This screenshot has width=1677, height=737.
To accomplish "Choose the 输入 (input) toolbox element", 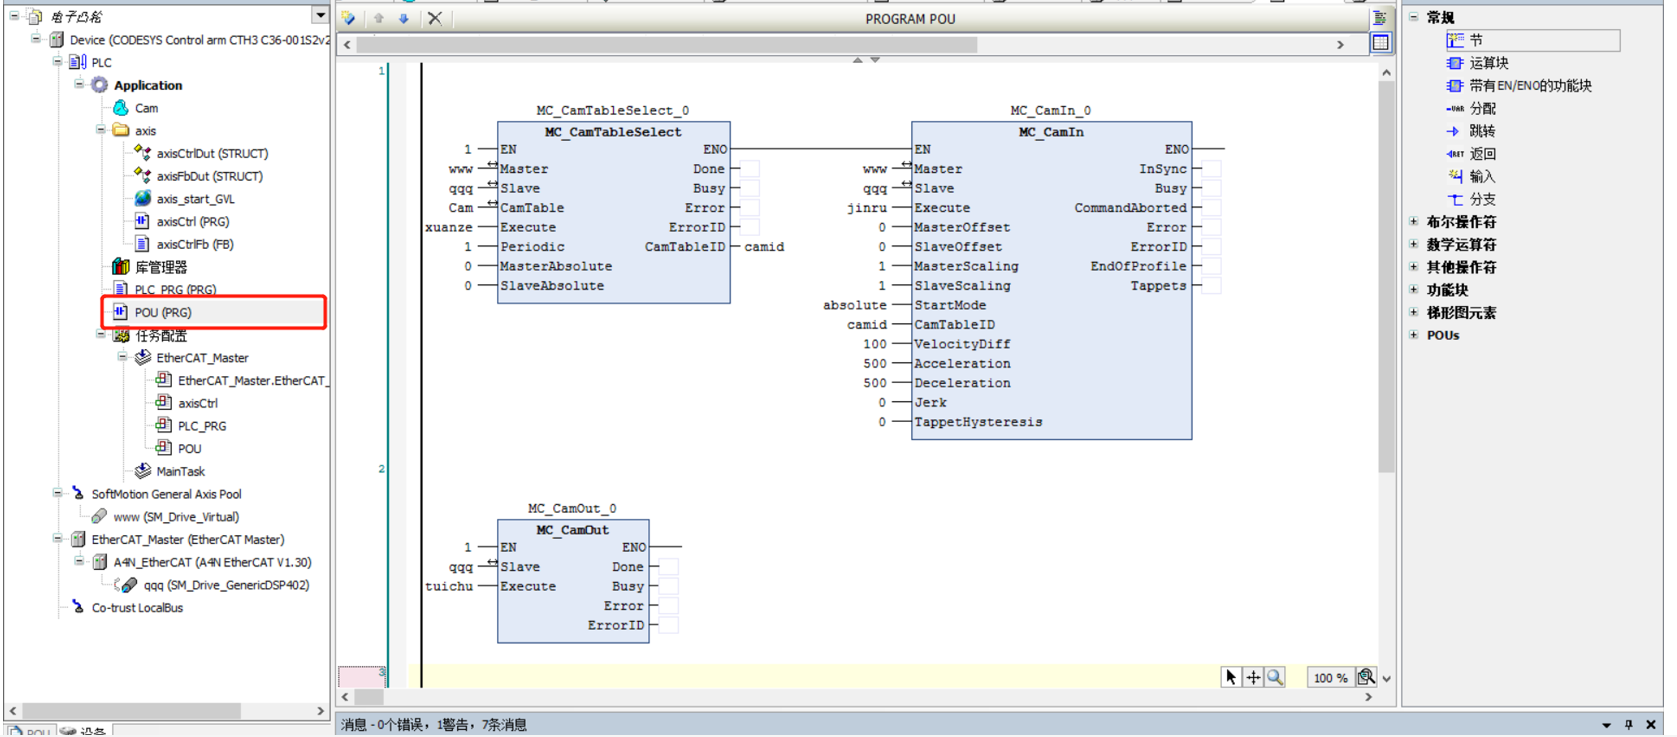I will pyautogui.click(x=1471, y=176).
